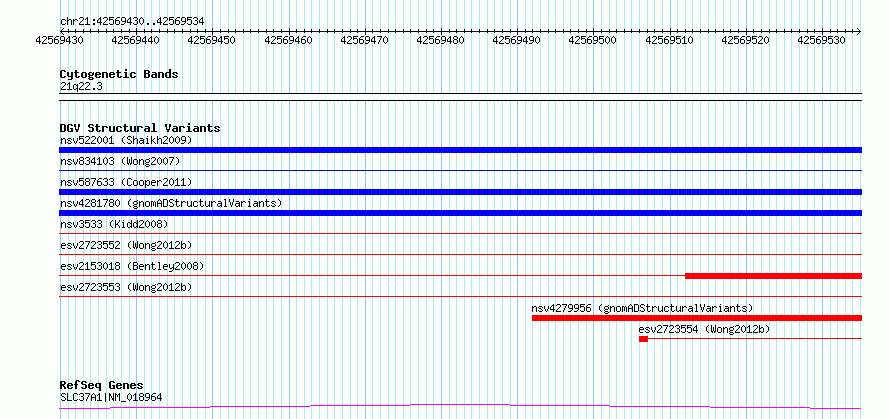The image size is (890, 419).
Task: Click the black 21q22.3 cytoband bar
Action: (x=460, y=97)
